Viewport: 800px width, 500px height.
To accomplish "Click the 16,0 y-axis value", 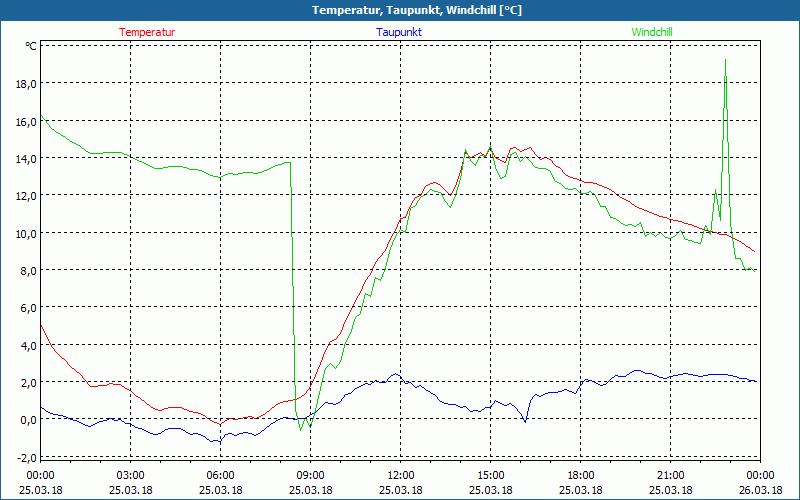I will [x=26, y=121].
